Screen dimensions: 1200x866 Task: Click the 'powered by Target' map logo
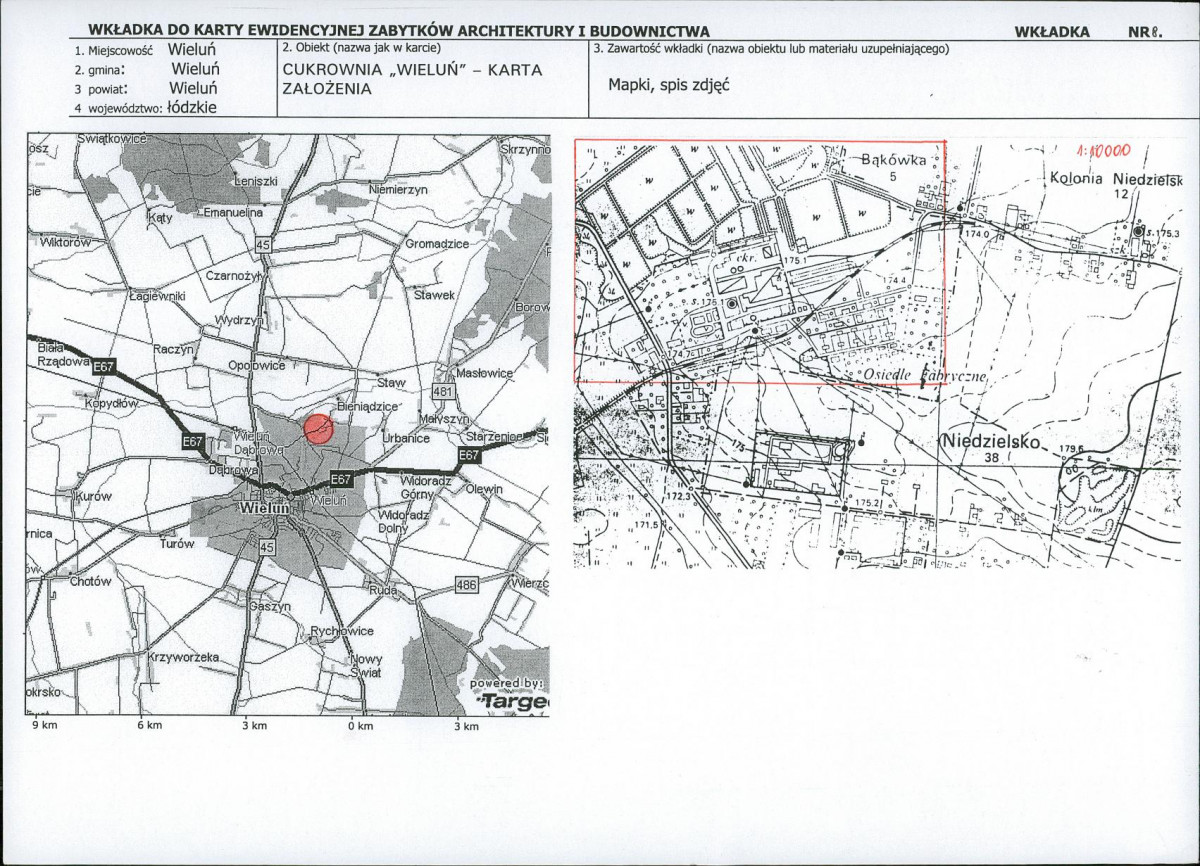509,696
